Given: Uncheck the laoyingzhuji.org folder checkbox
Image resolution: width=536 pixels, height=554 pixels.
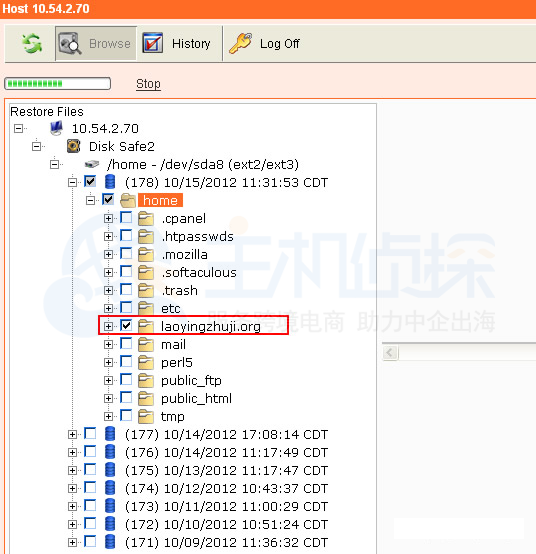Looking at the screenshot, I should (126, 325).
